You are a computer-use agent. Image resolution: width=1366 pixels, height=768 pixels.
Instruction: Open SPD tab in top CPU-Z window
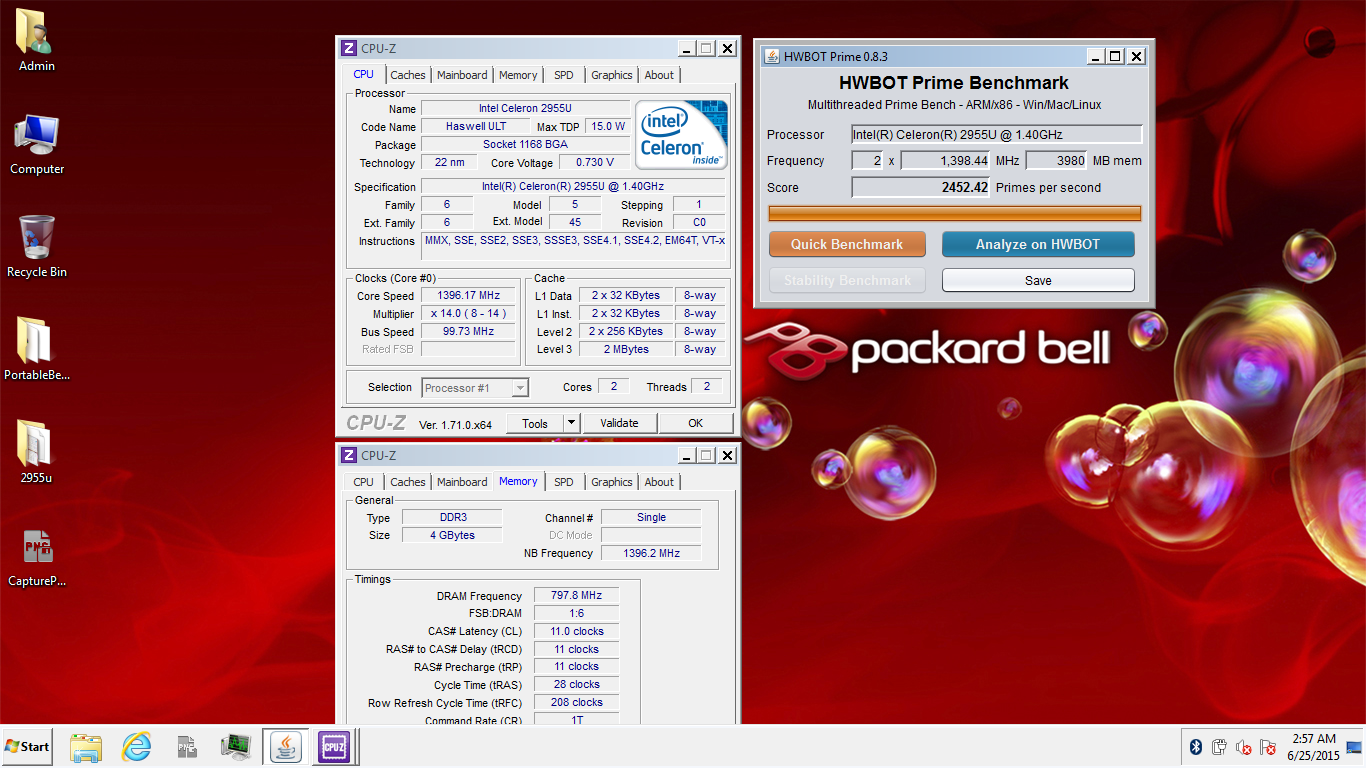click(x=564, y=75)
